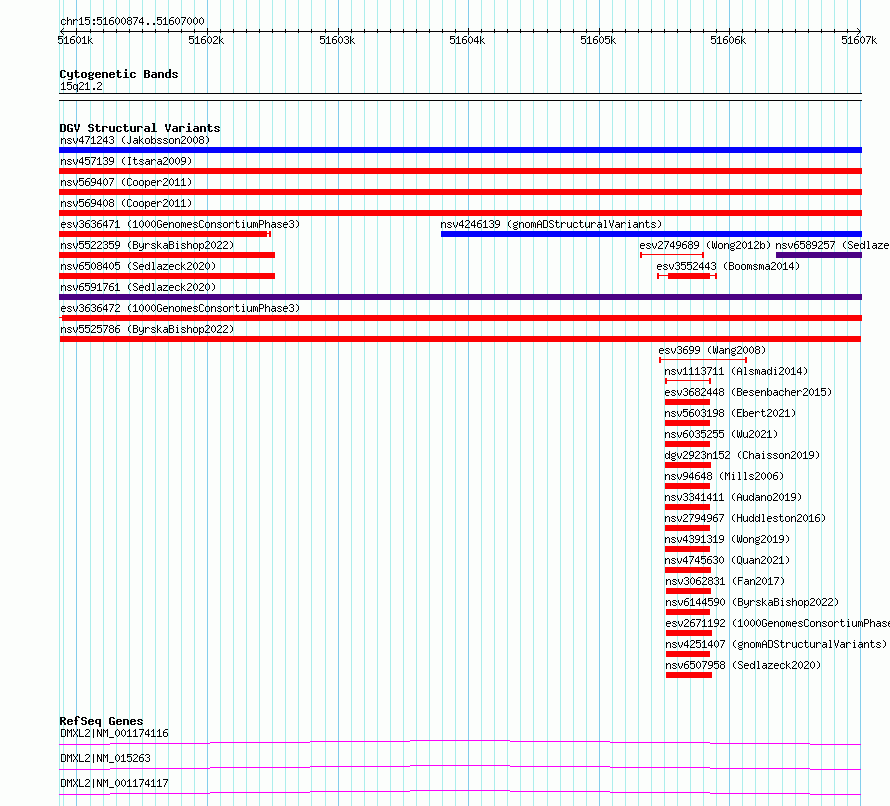890x806 pixels.
Task: Open the DMXL2|NM_001174116 gene label
Action: coord(114,733)
